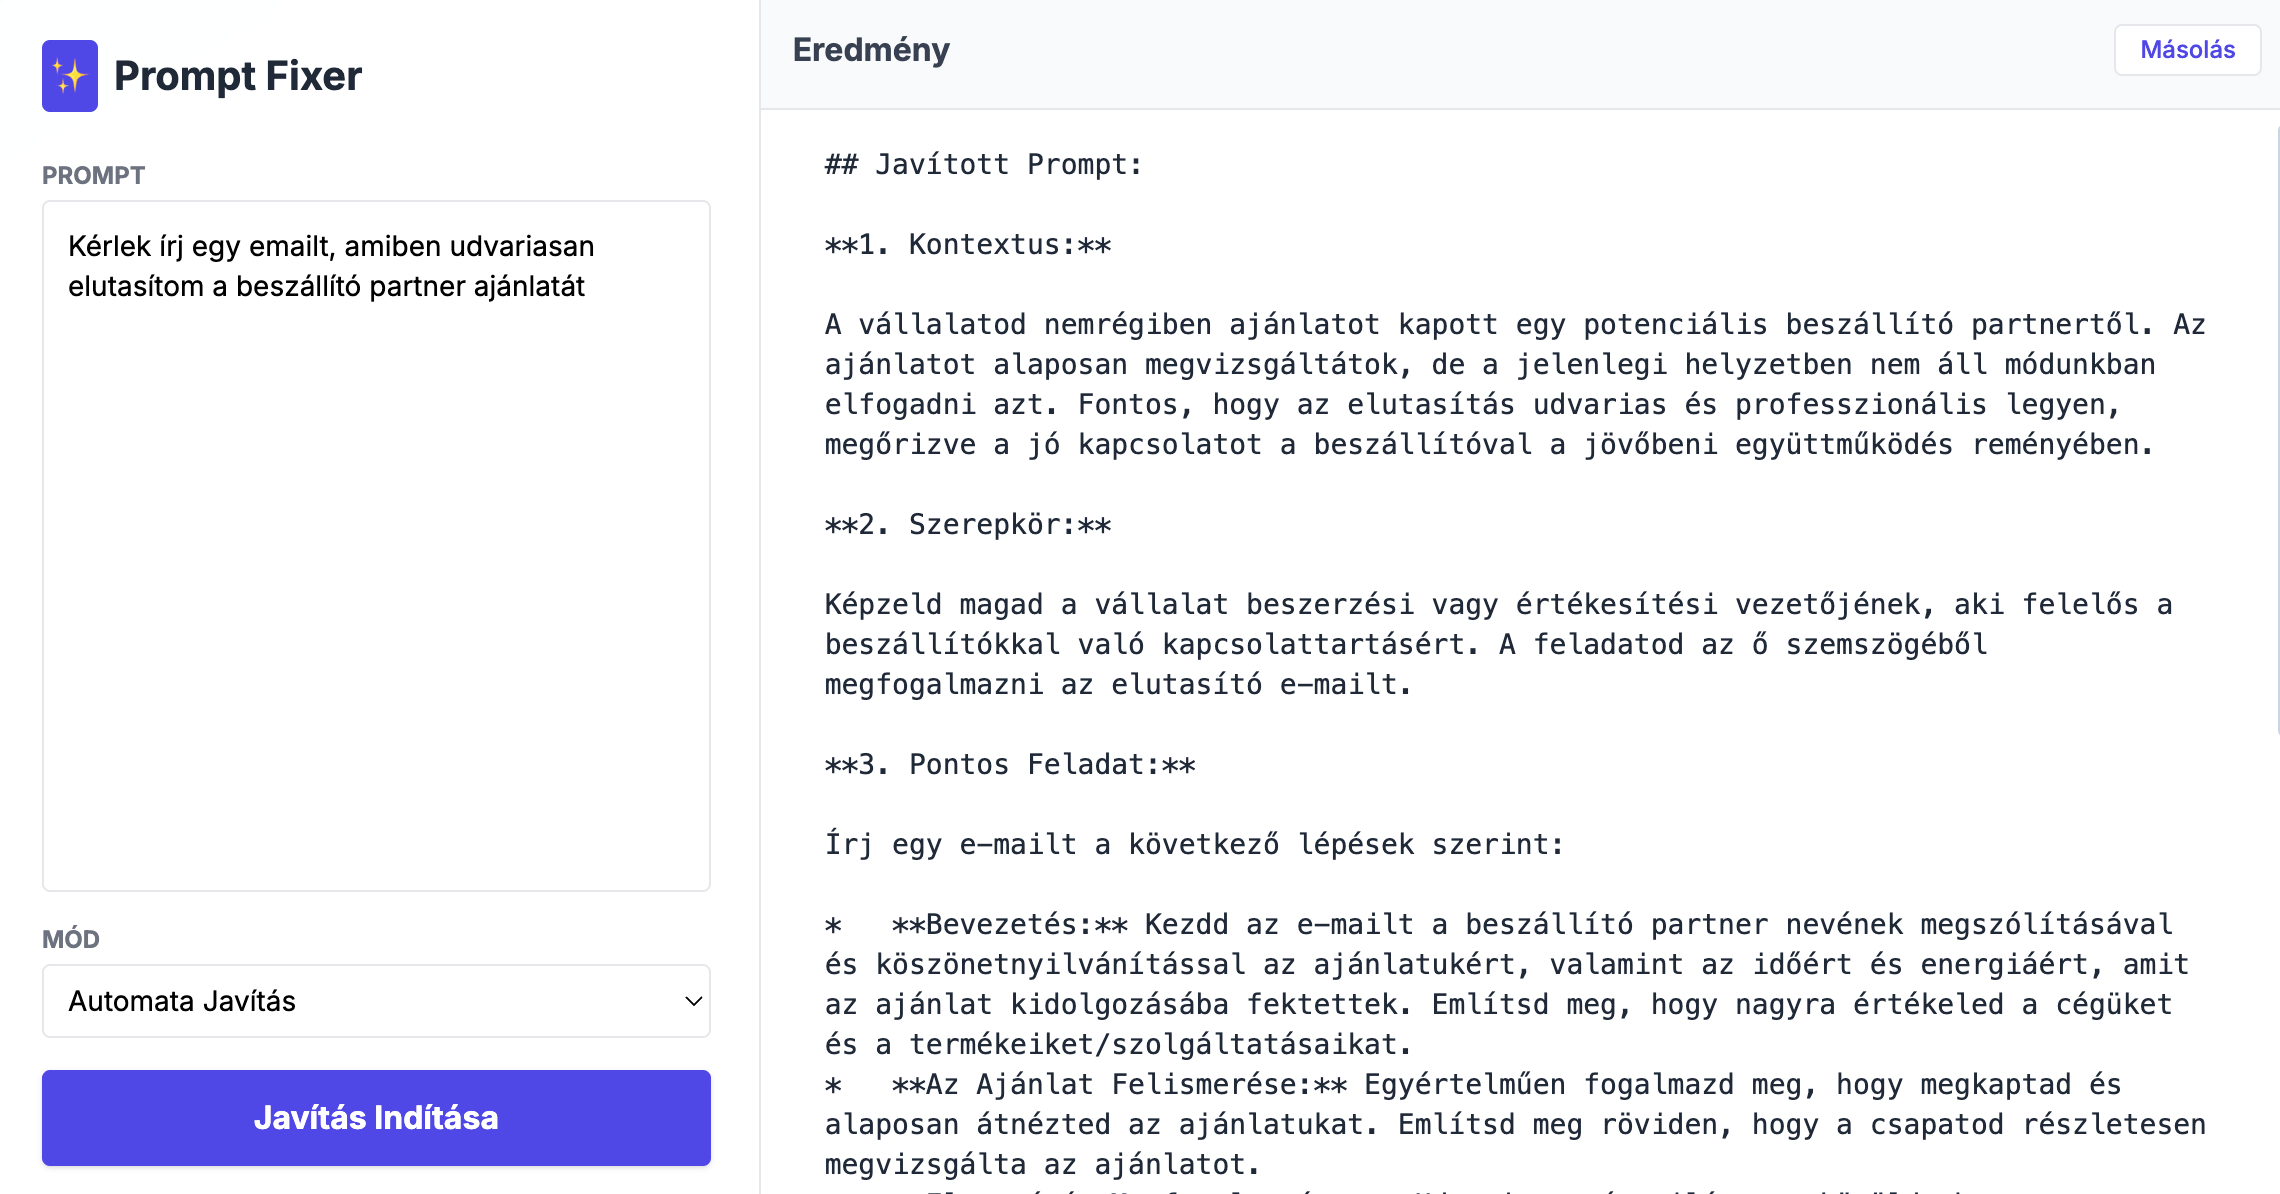Click the purple sparkle Prompt Fixer logo
Screen dimensions: 2280x1194
point(69,76)
